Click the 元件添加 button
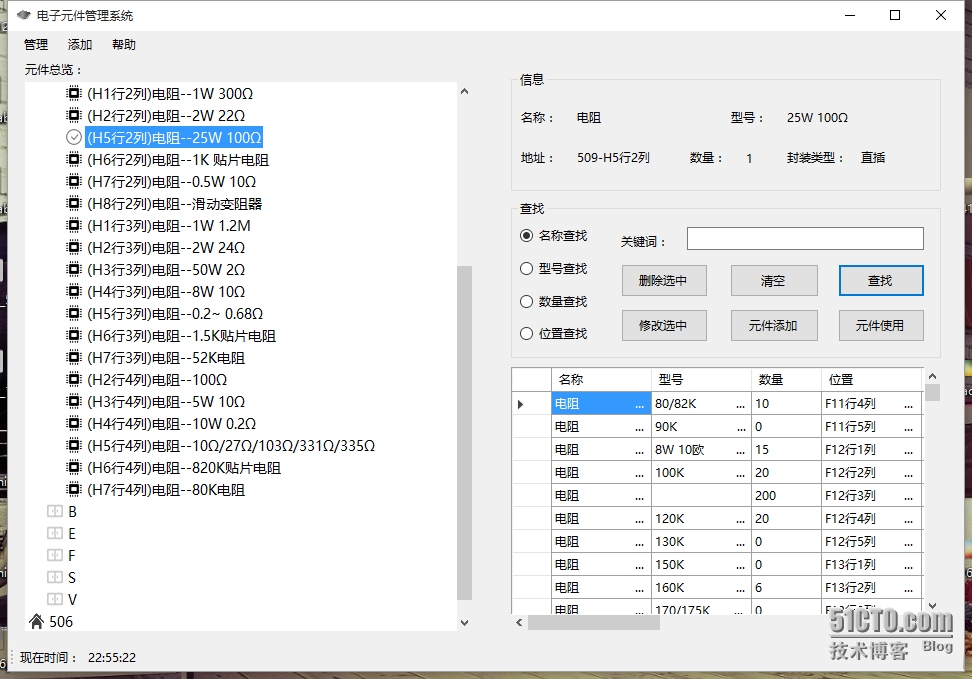The image size is (972, 679). 774,326
